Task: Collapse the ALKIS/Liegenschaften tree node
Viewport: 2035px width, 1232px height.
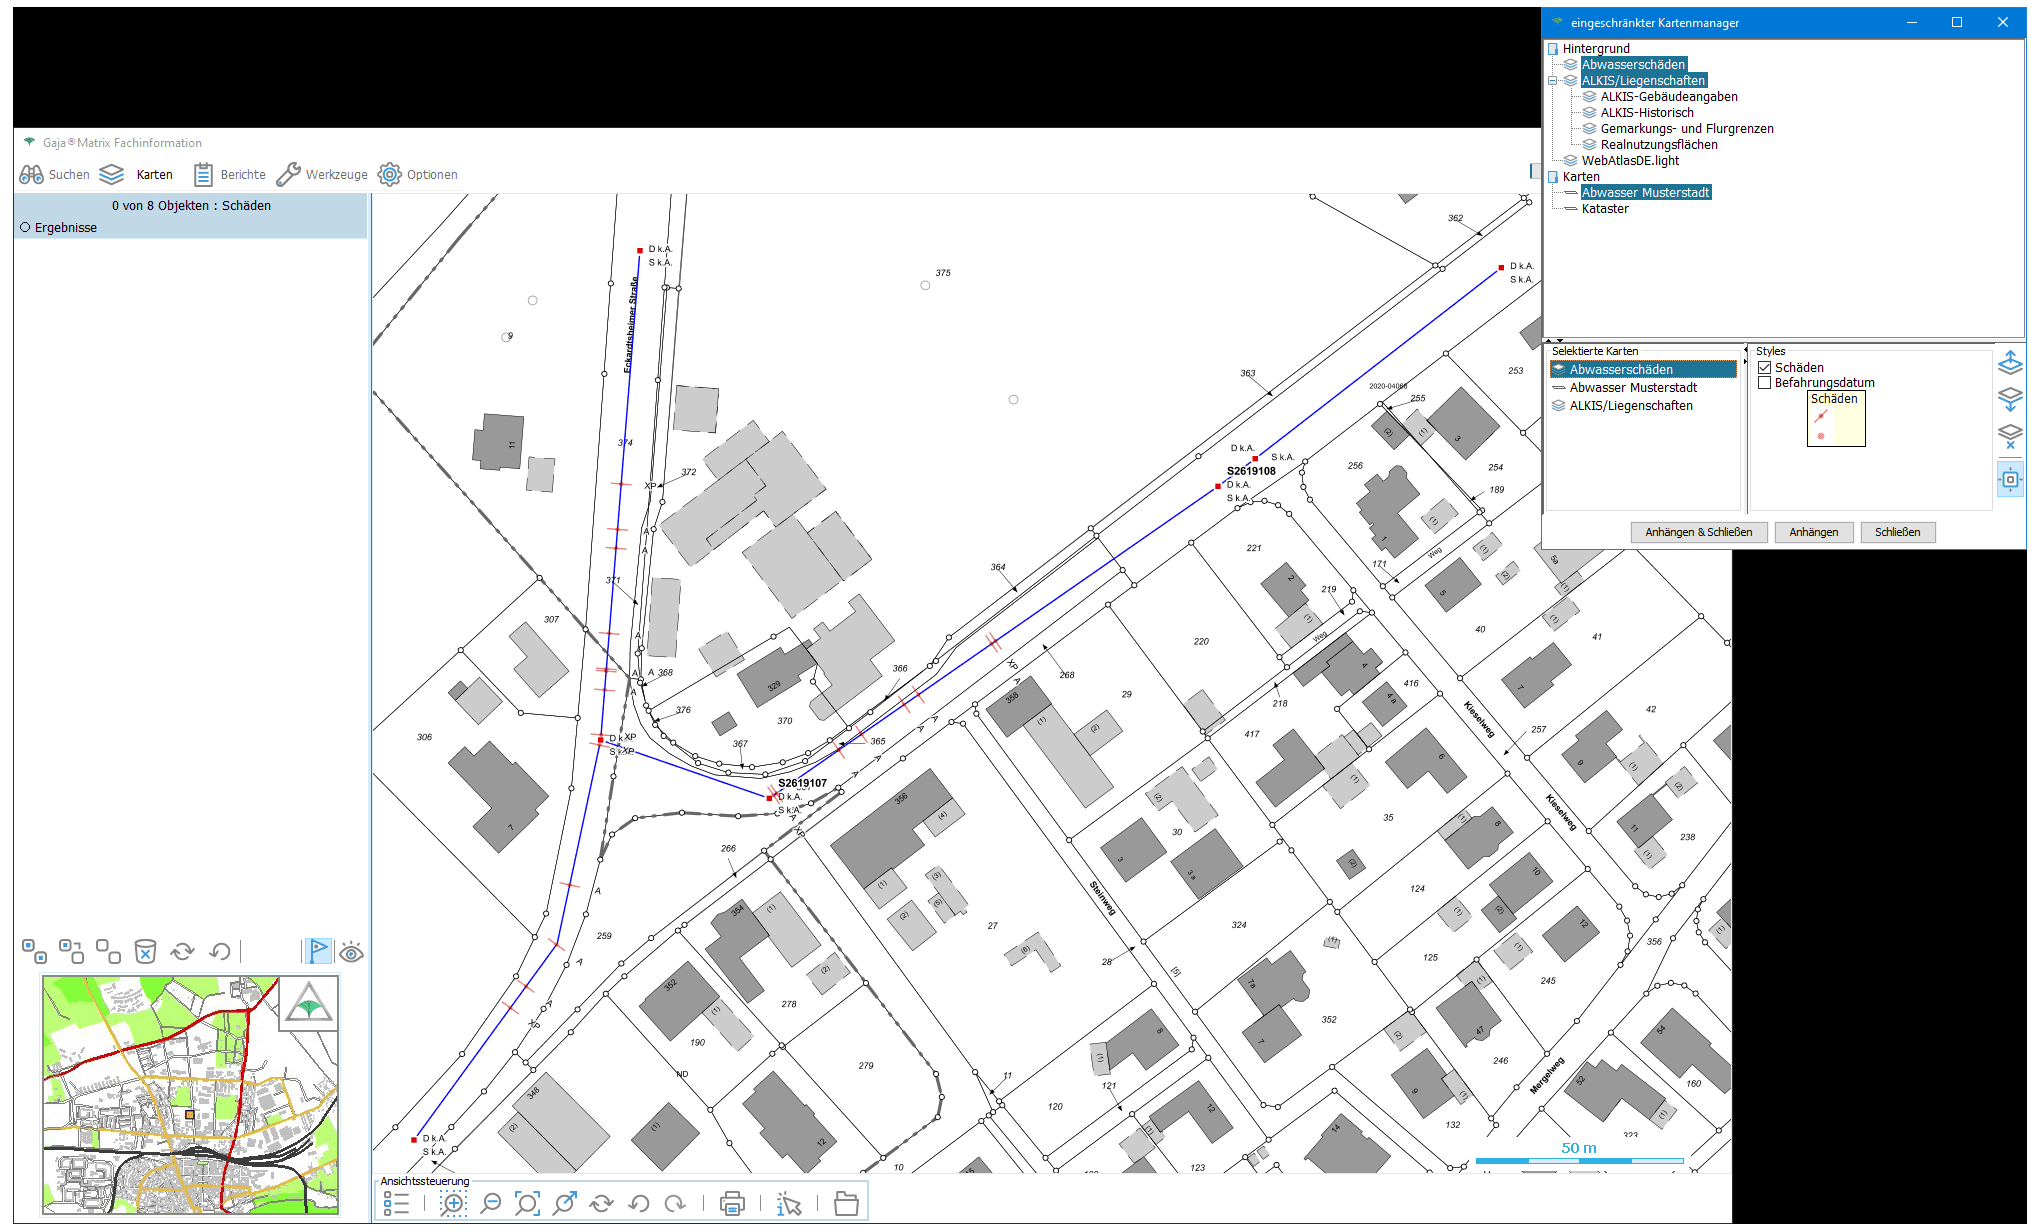Action: [x=1553, y=81]
